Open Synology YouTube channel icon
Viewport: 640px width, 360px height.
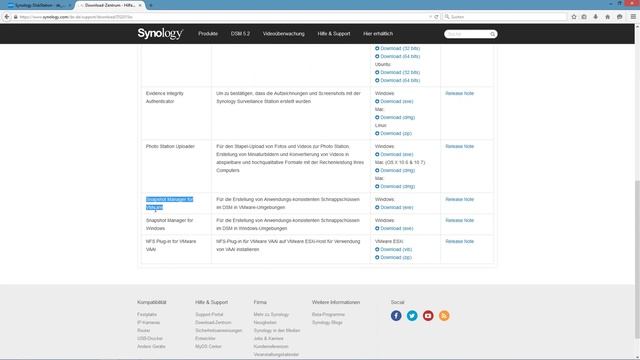(x=428, y=316)
